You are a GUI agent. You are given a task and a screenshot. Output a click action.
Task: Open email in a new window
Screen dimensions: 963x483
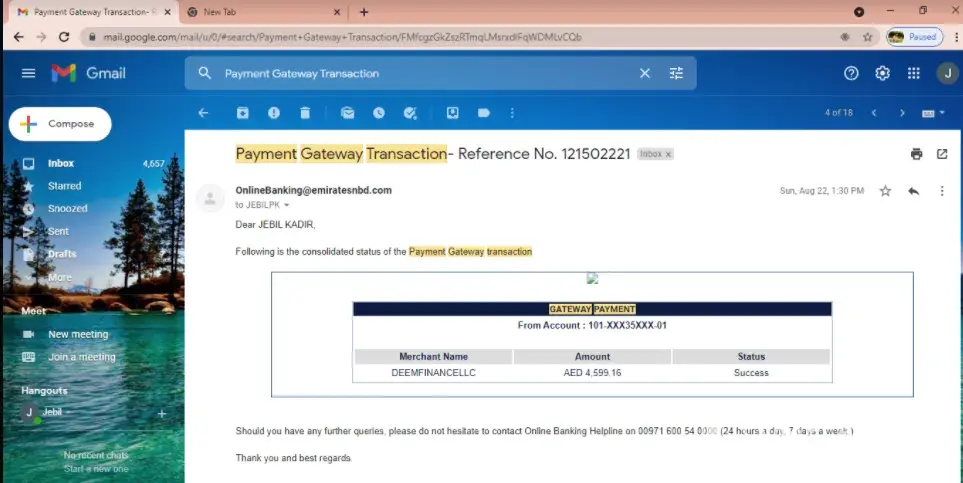tap(942, 154)
